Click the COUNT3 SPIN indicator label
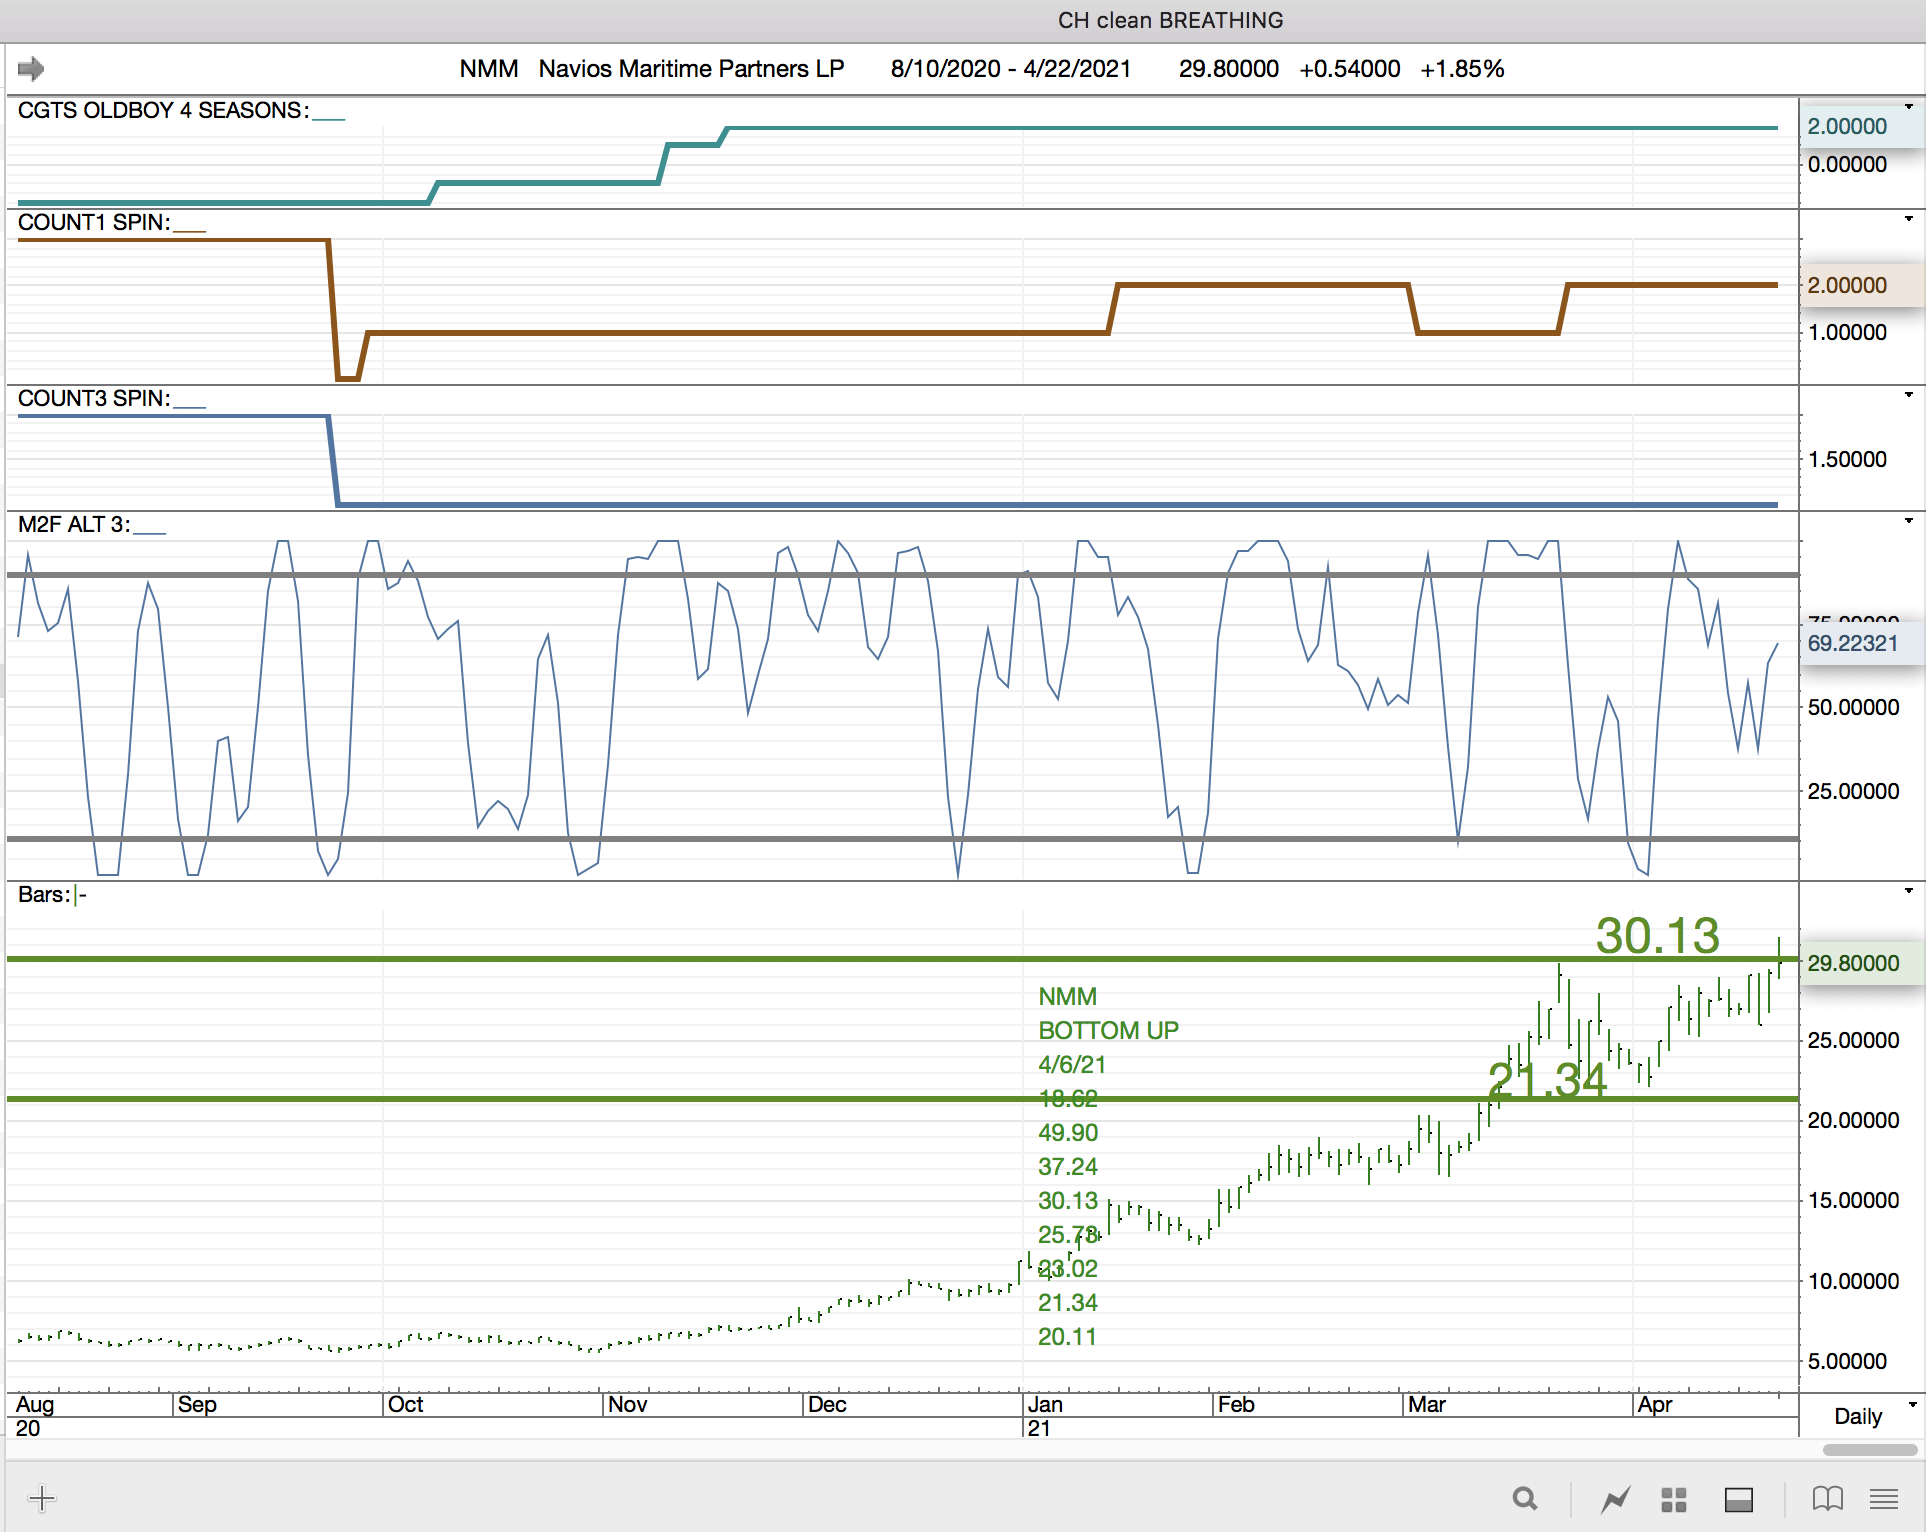This screenshot has width=1926, height=1532. coord(94,398)
